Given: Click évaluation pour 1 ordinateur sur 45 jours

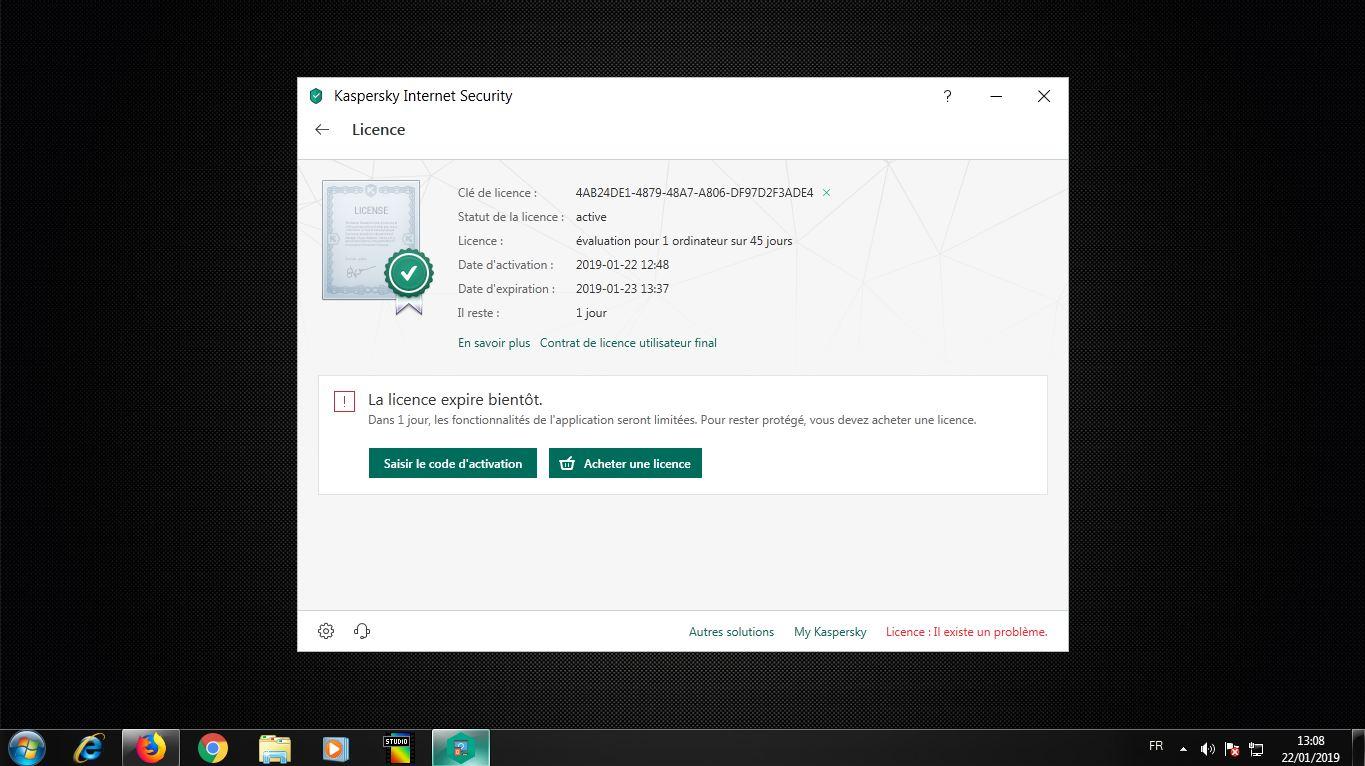Looking at the screenshot, I should pyautogui.click(x=684, y=241).
